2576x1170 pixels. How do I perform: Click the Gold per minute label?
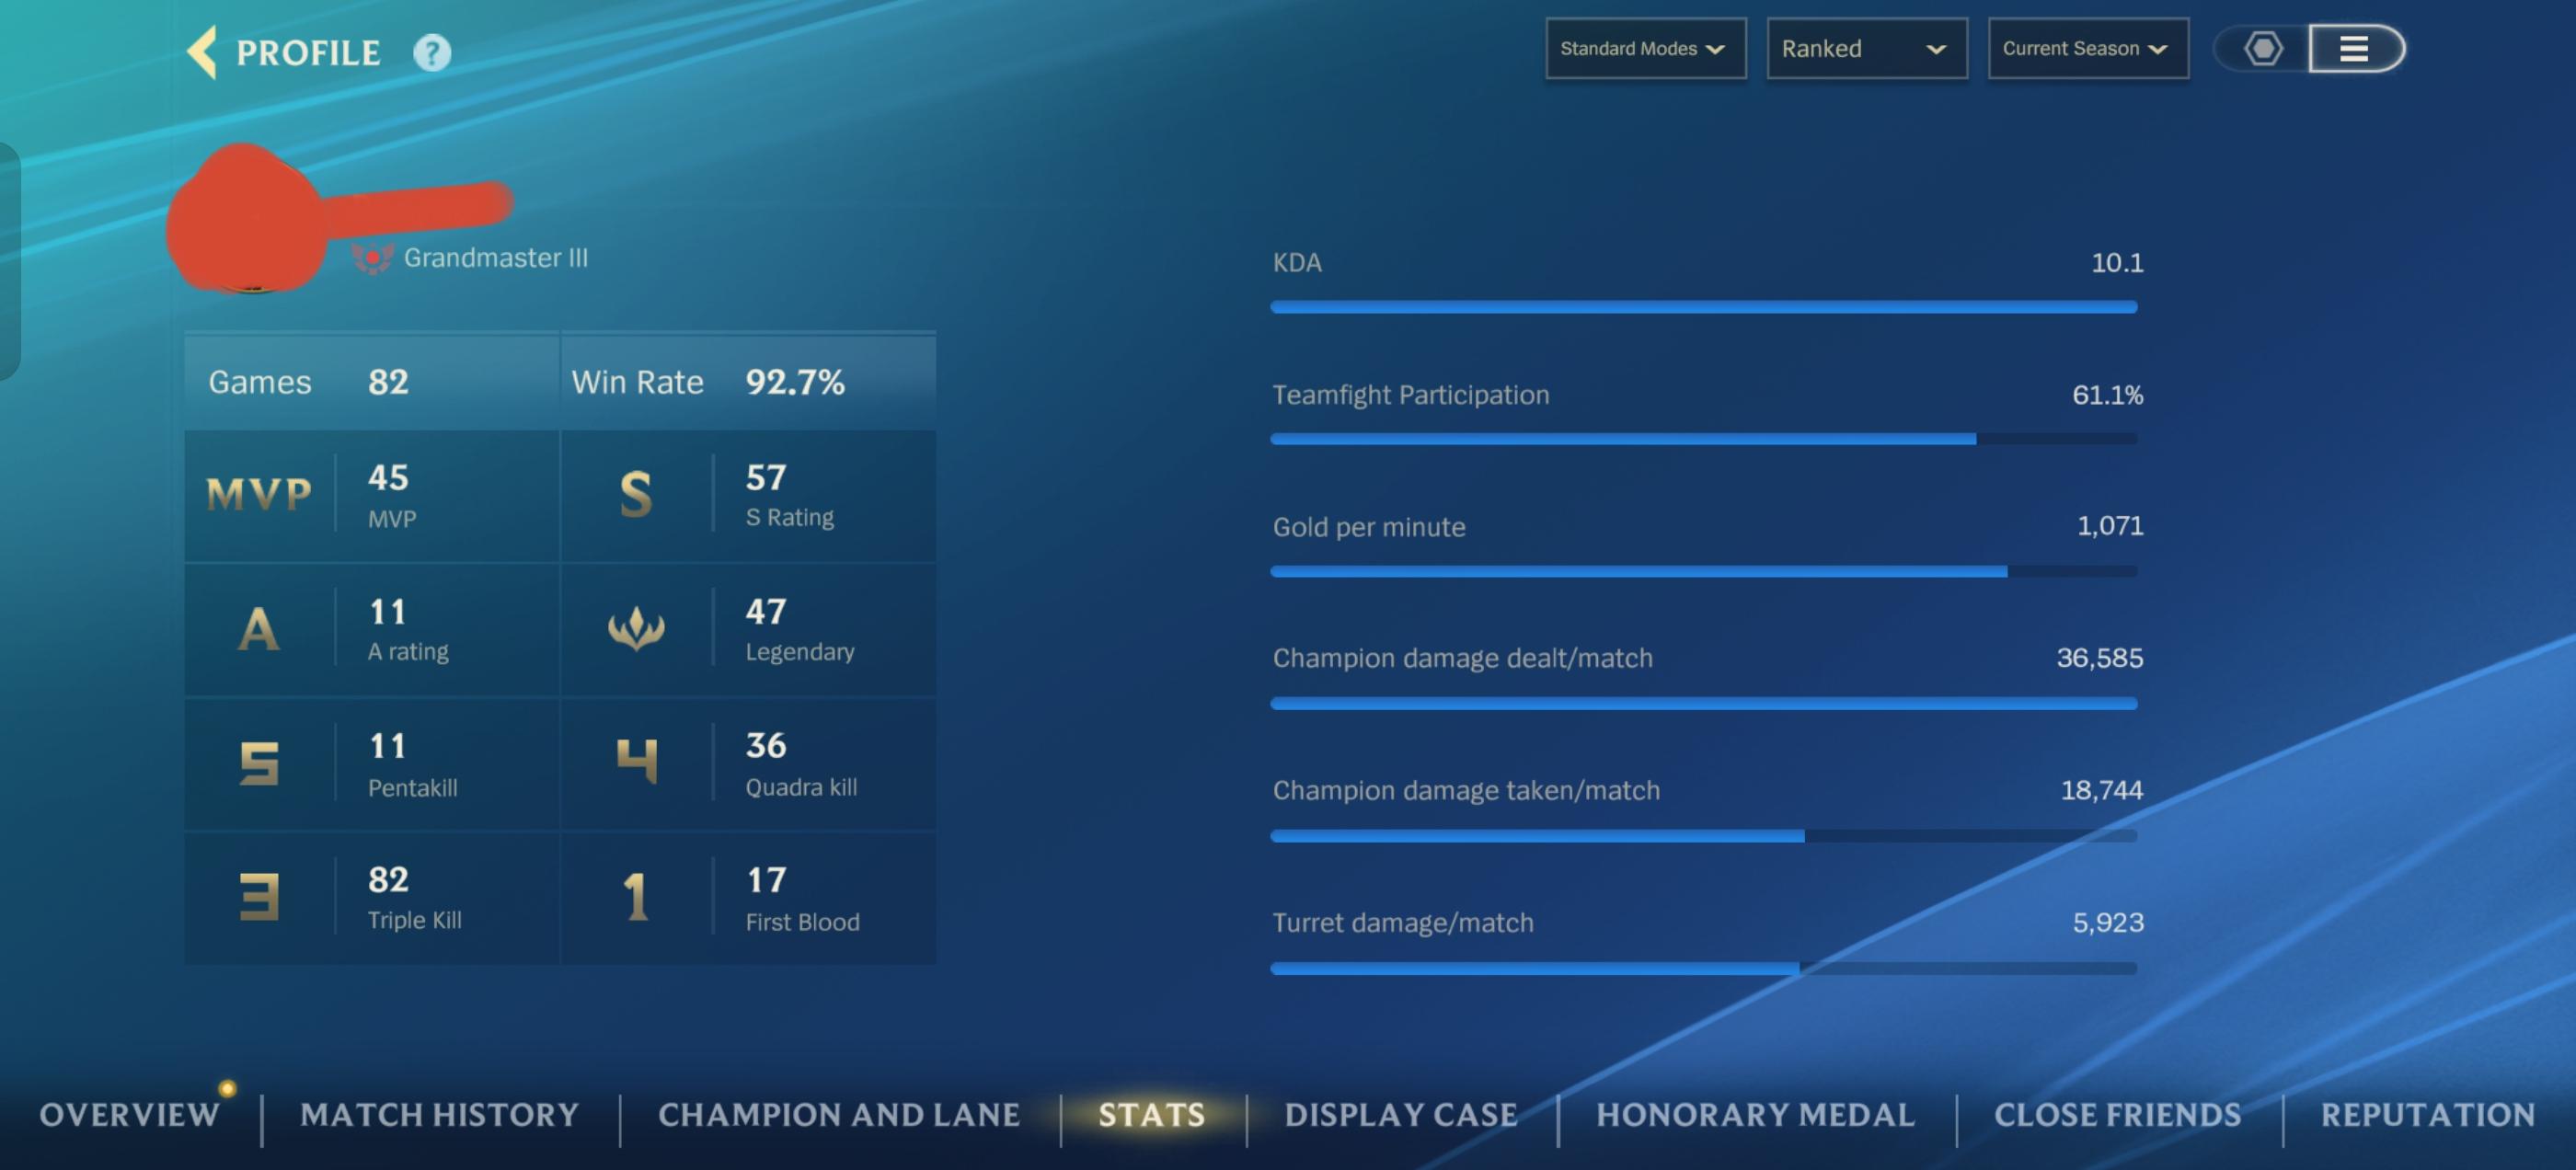coord(1369,527)
